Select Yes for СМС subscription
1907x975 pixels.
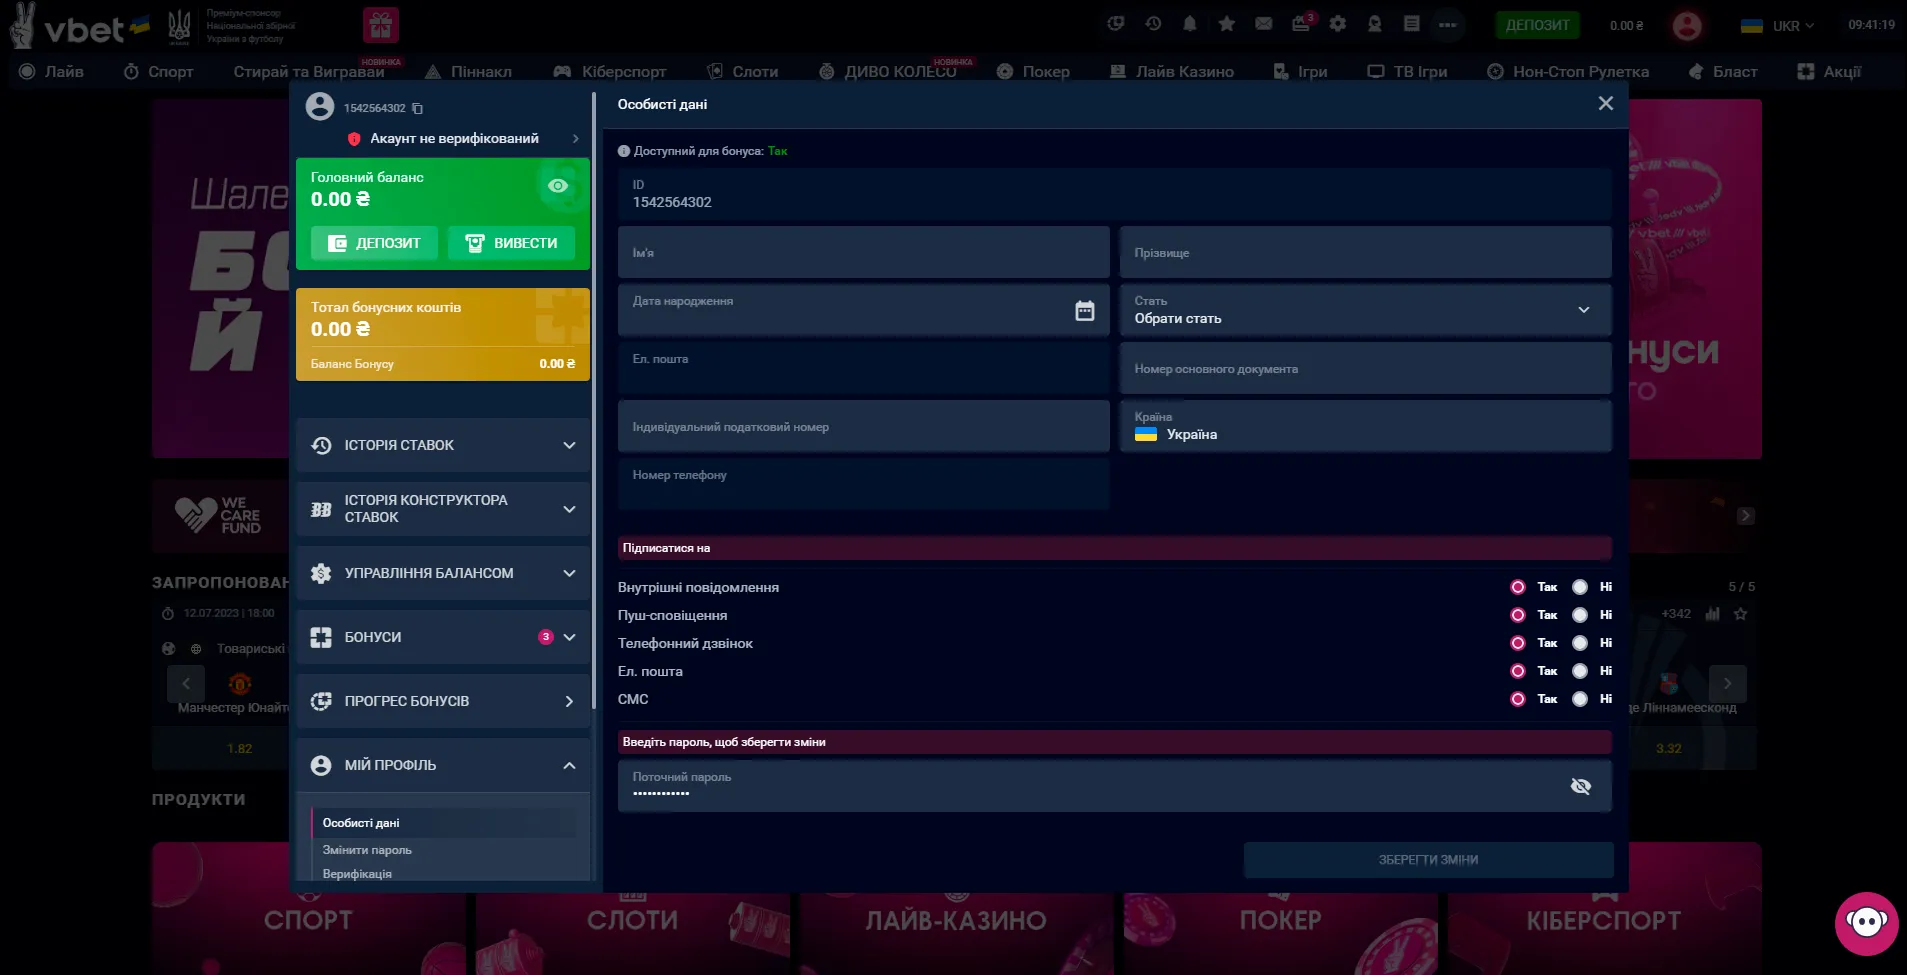click(x=1518, y=699)
